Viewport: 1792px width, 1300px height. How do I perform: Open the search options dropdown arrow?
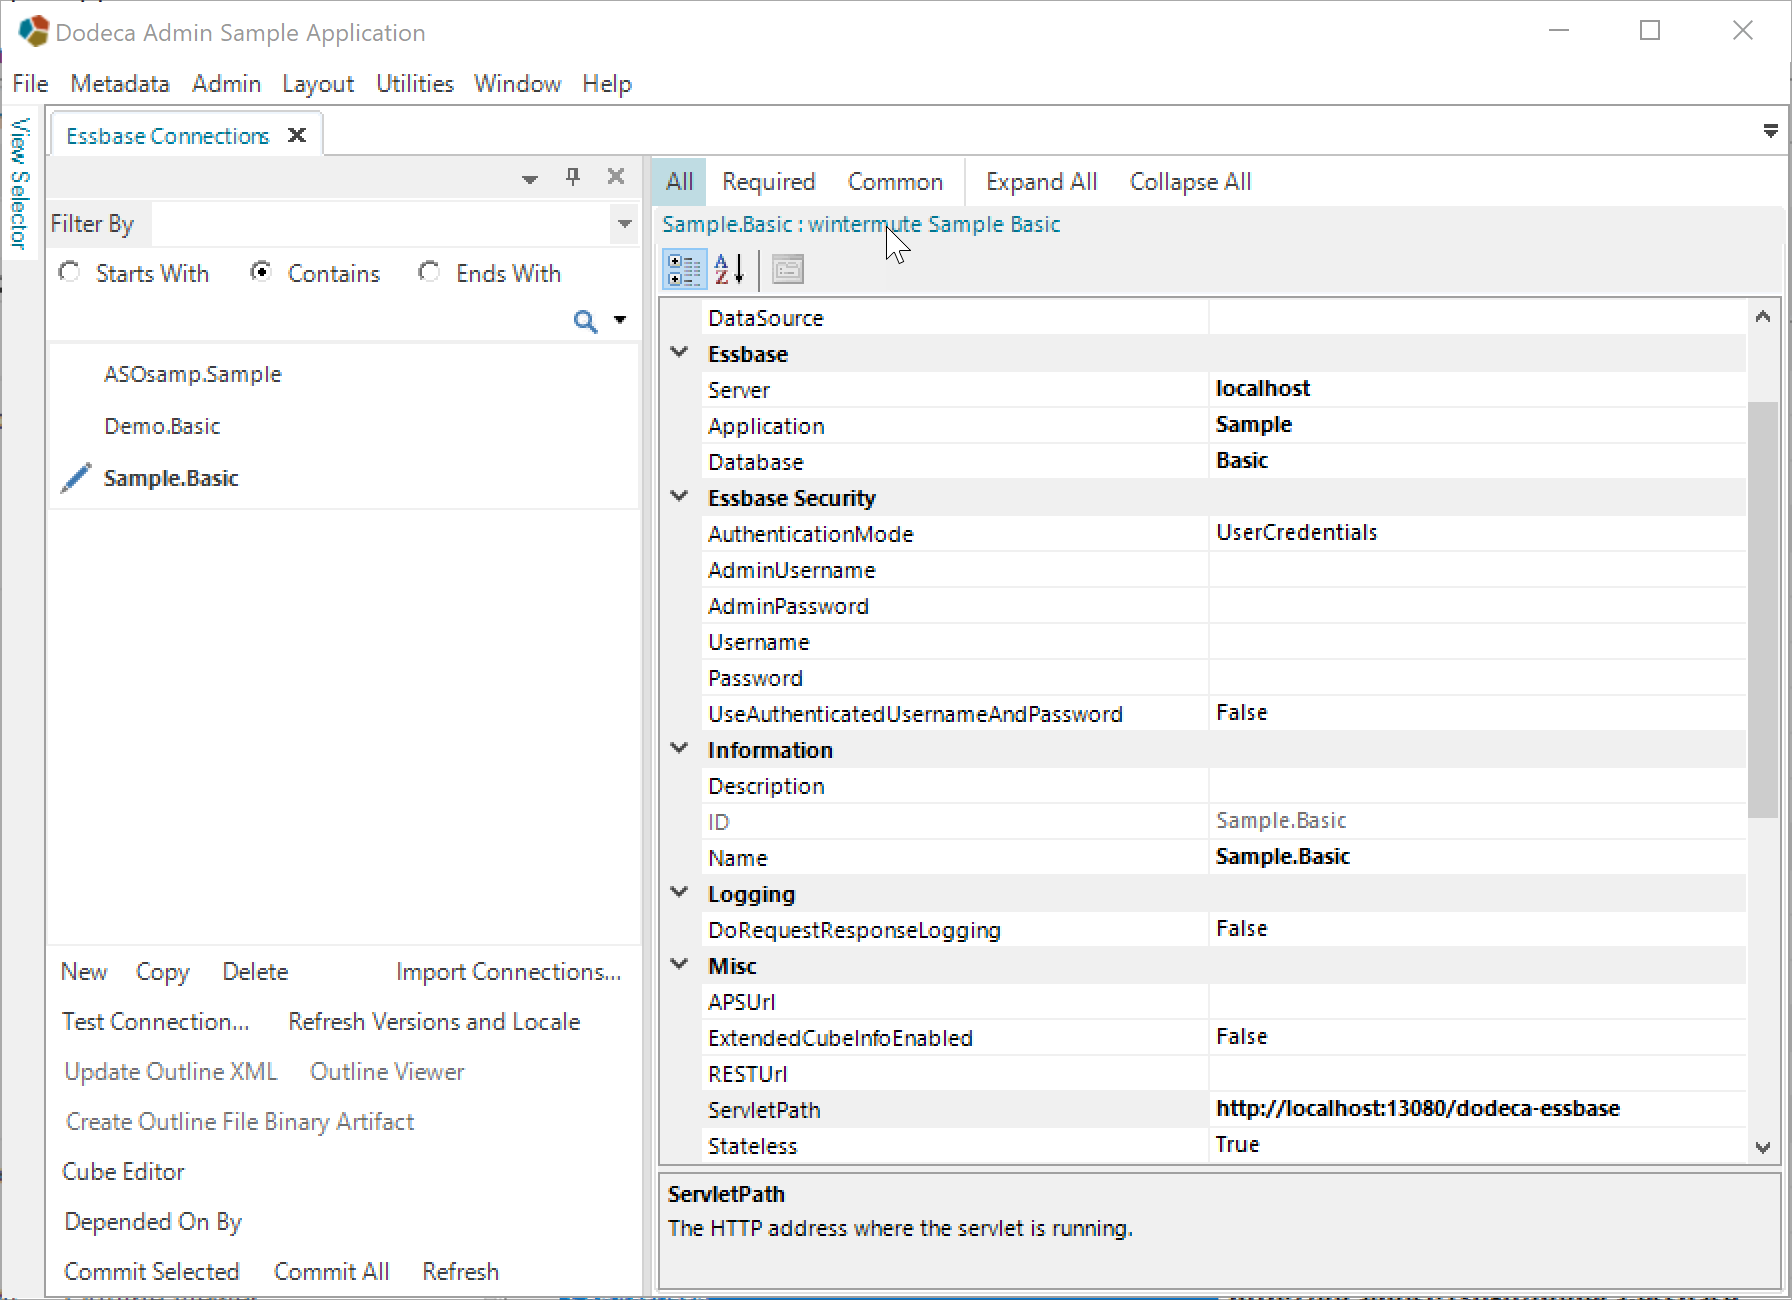[620, 320]
